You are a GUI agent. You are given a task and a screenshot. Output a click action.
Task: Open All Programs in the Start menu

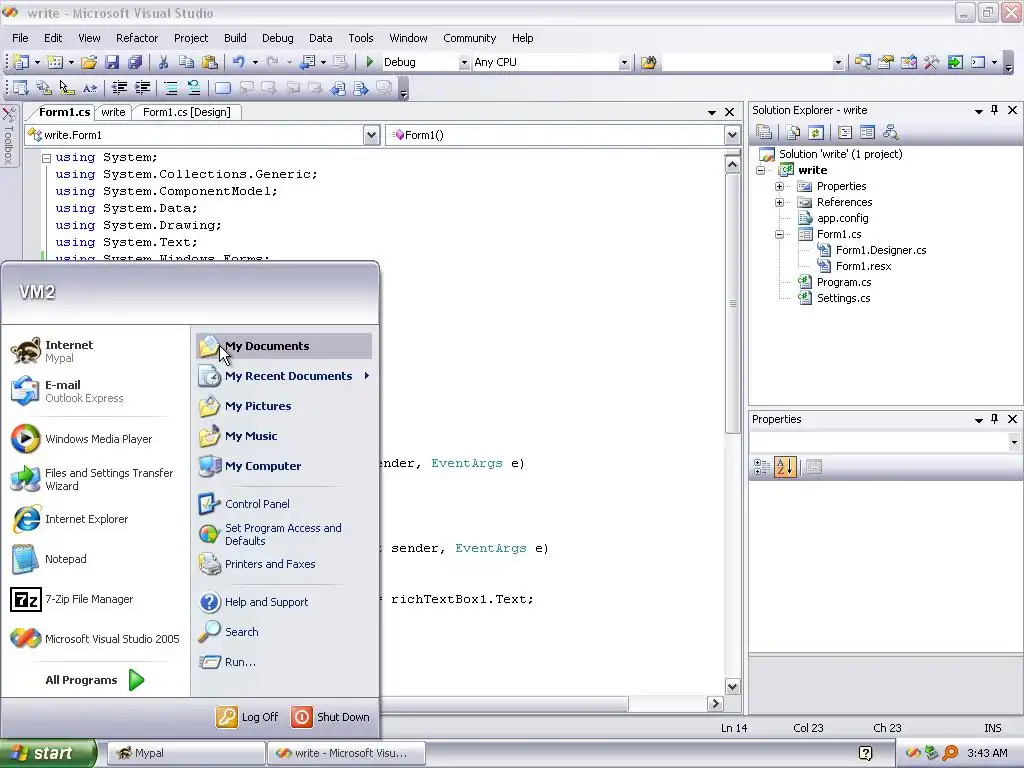95,680
